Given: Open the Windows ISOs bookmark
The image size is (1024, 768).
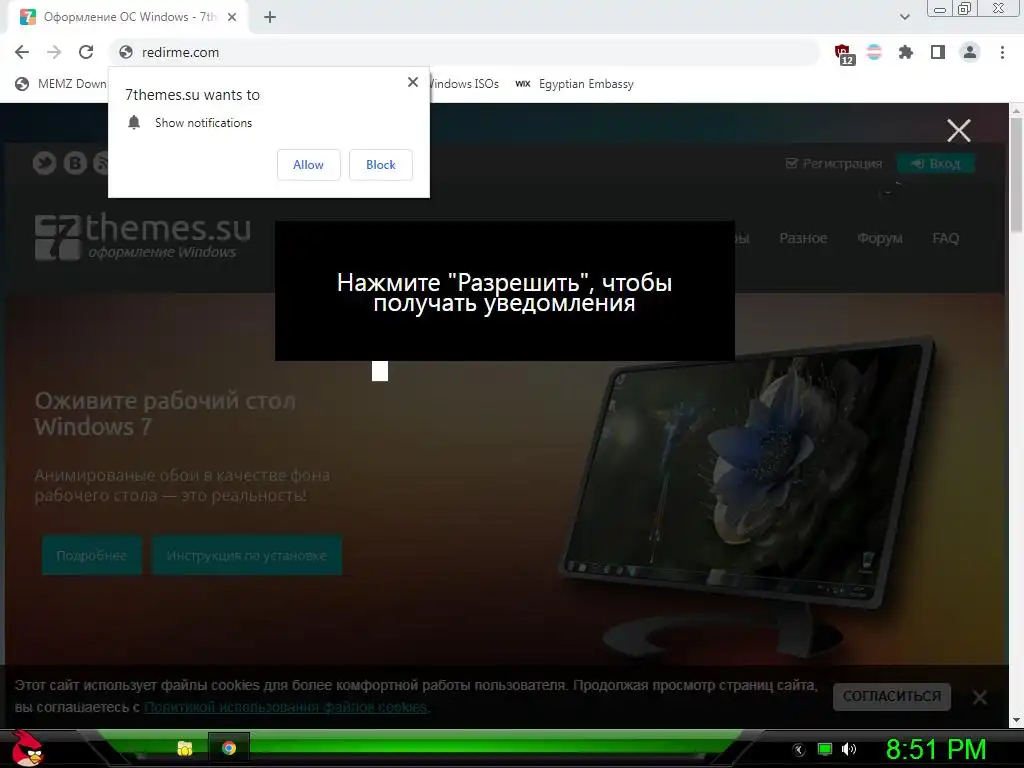Looking at the screenshot, I should click(x=464, y=84).
